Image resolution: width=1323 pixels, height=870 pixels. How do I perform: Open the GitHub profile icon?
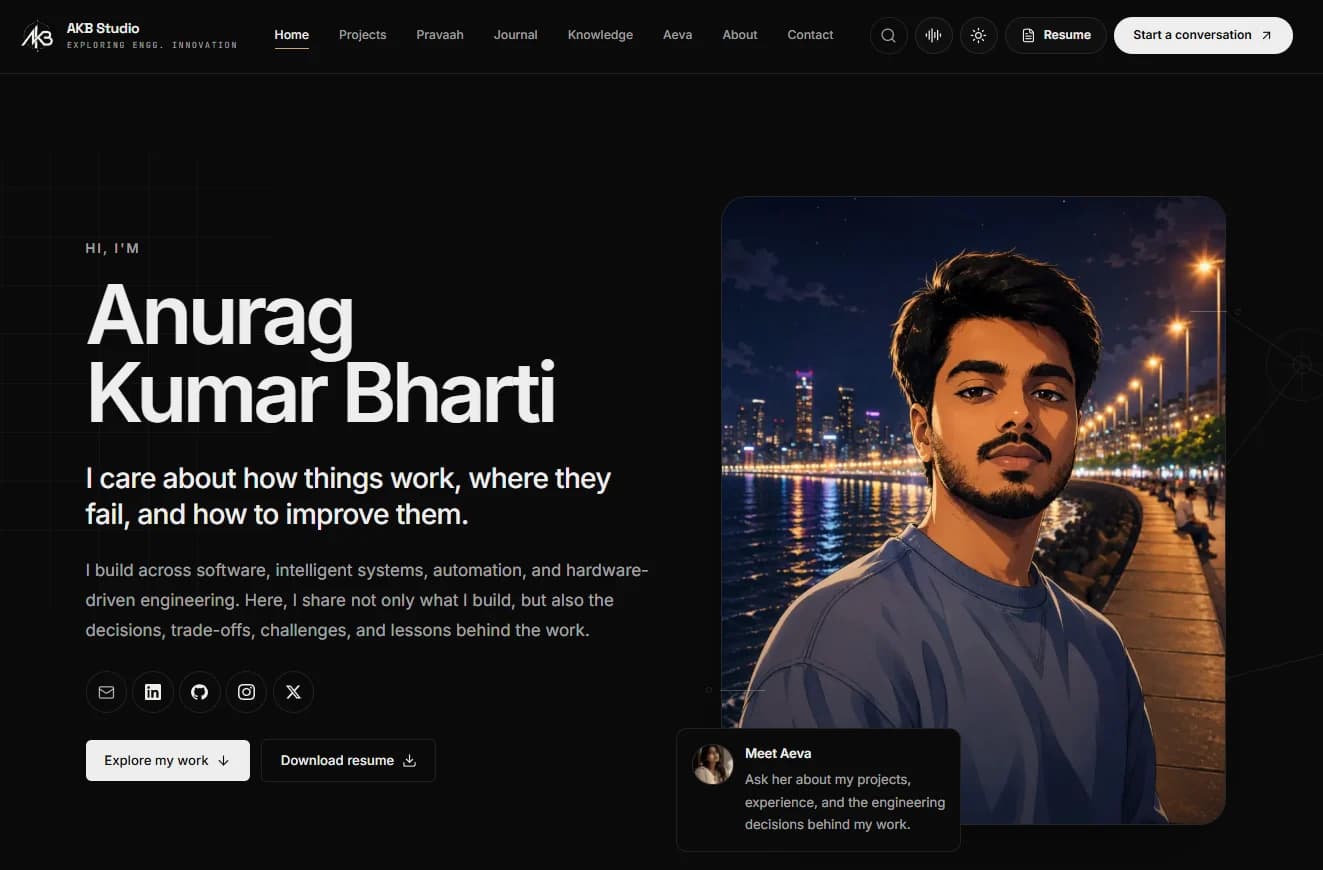(200, 692)
